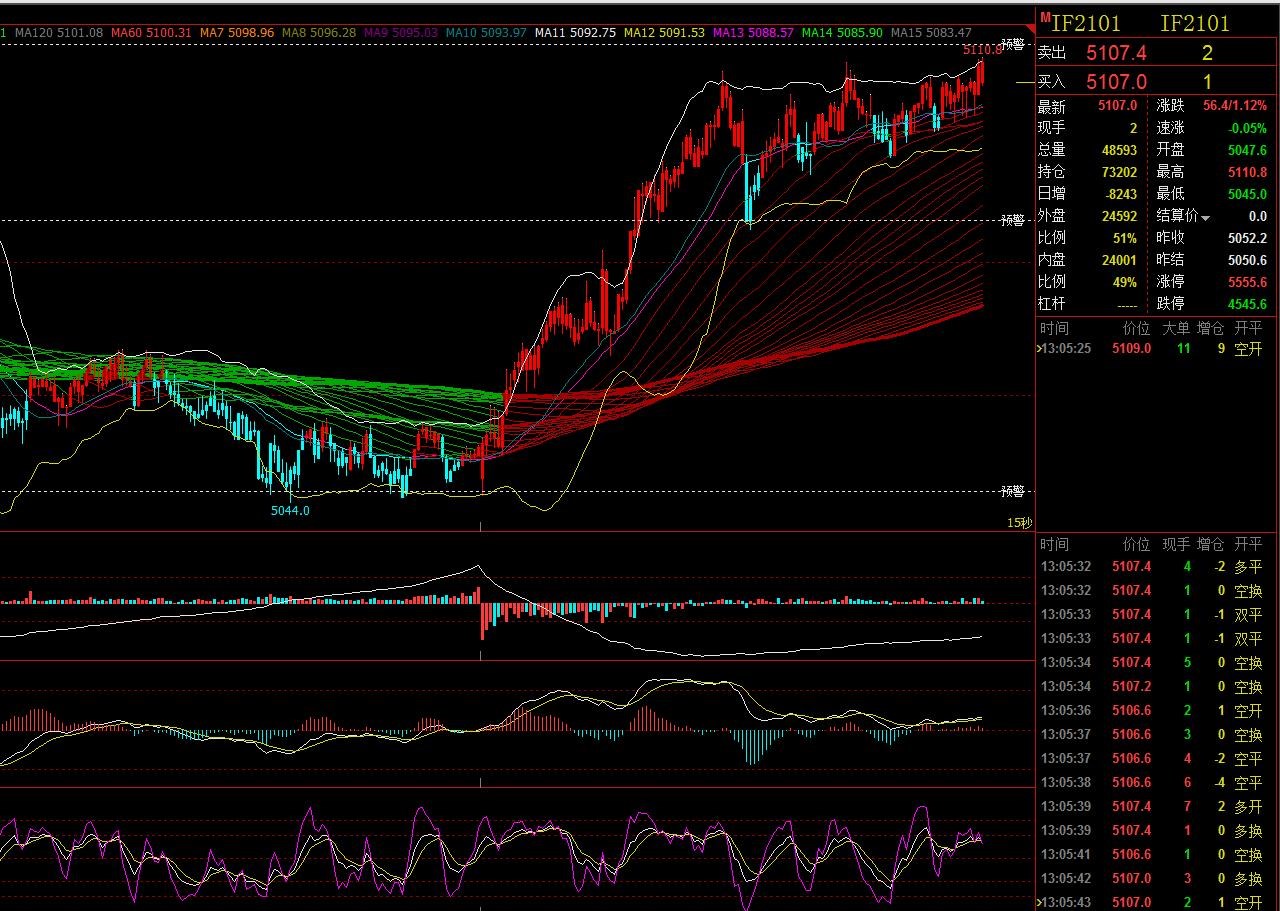Screen dimensions: 1280x911
Task: Open the dropdown arrow beside 结算价
Action: (1205, 217)
